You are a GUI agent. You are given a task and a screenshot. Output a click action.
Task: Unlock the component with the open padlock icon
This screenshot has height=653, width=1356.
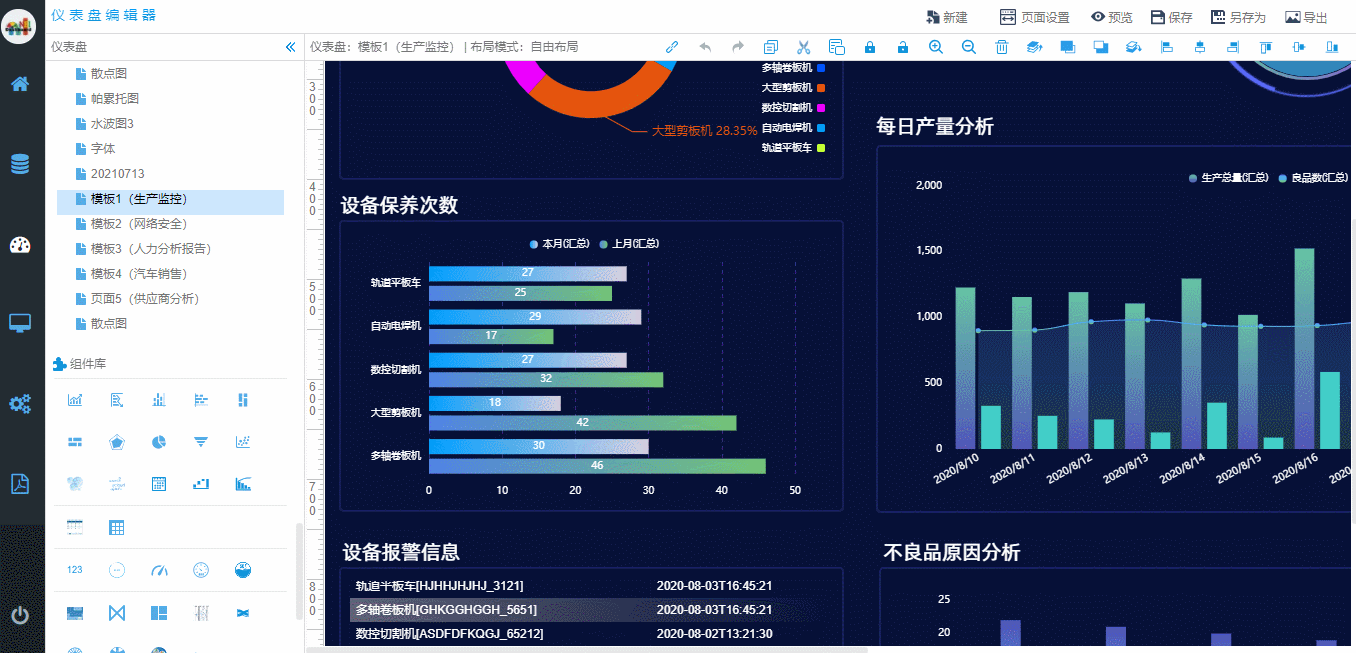click(903, 47)
